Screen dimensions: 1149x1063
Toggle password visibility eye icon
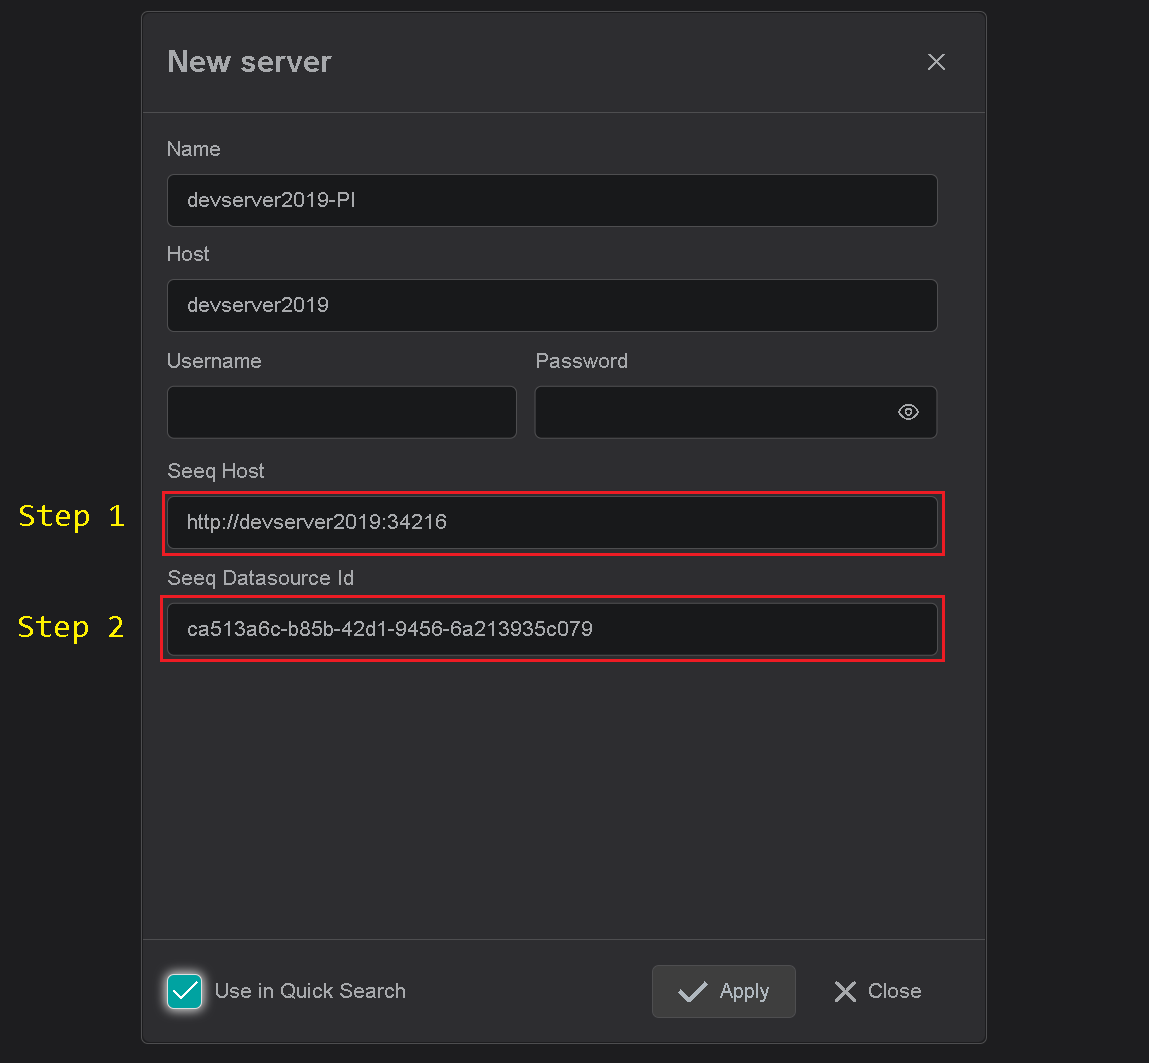pos(908,412)
